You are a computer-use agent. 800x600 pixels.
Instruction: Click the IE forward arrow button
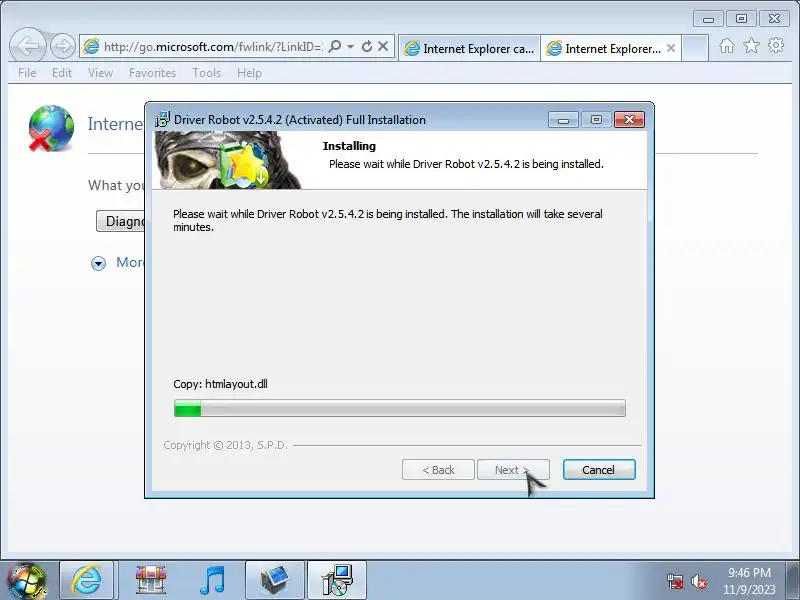coord(63,47)
